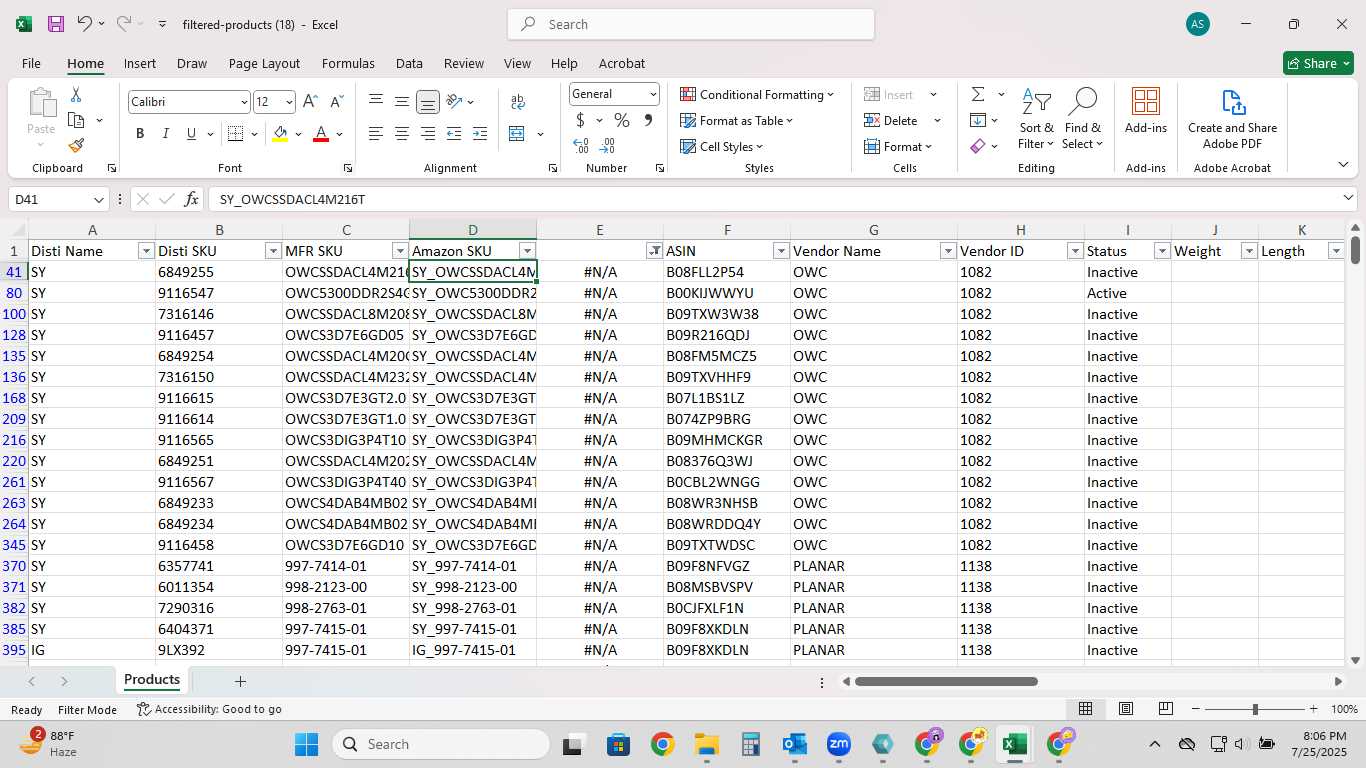Toggle Underline formatting

(x=191, y=134)
